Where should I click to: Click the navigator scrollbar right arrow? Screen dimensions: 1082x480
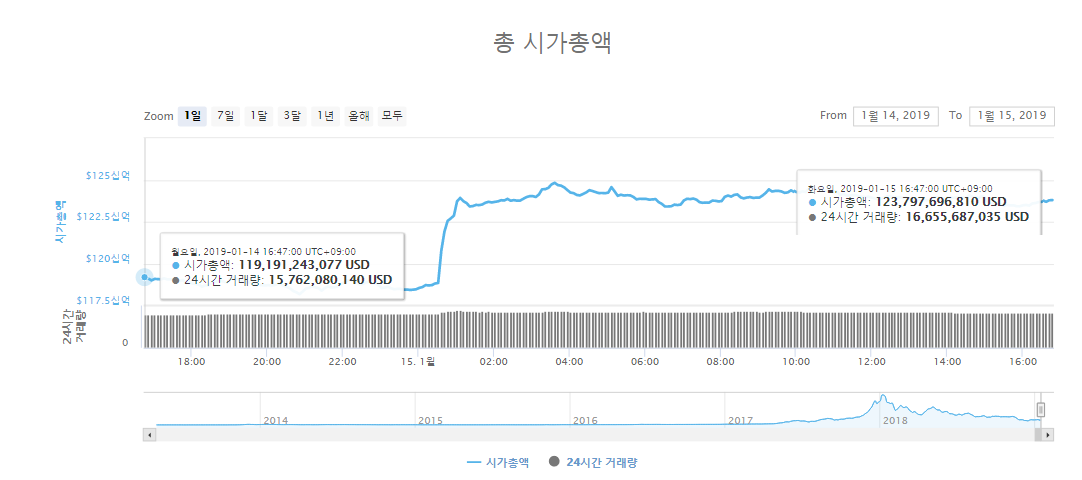(x=1048, y=435)
